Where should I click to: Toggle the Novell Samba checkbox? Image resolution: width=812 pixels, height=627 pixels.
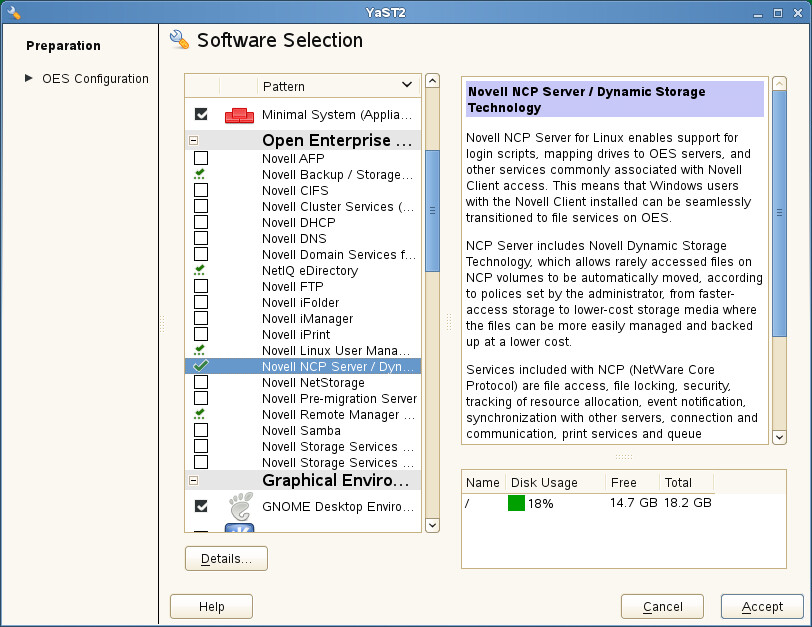[x=201, y=430]
